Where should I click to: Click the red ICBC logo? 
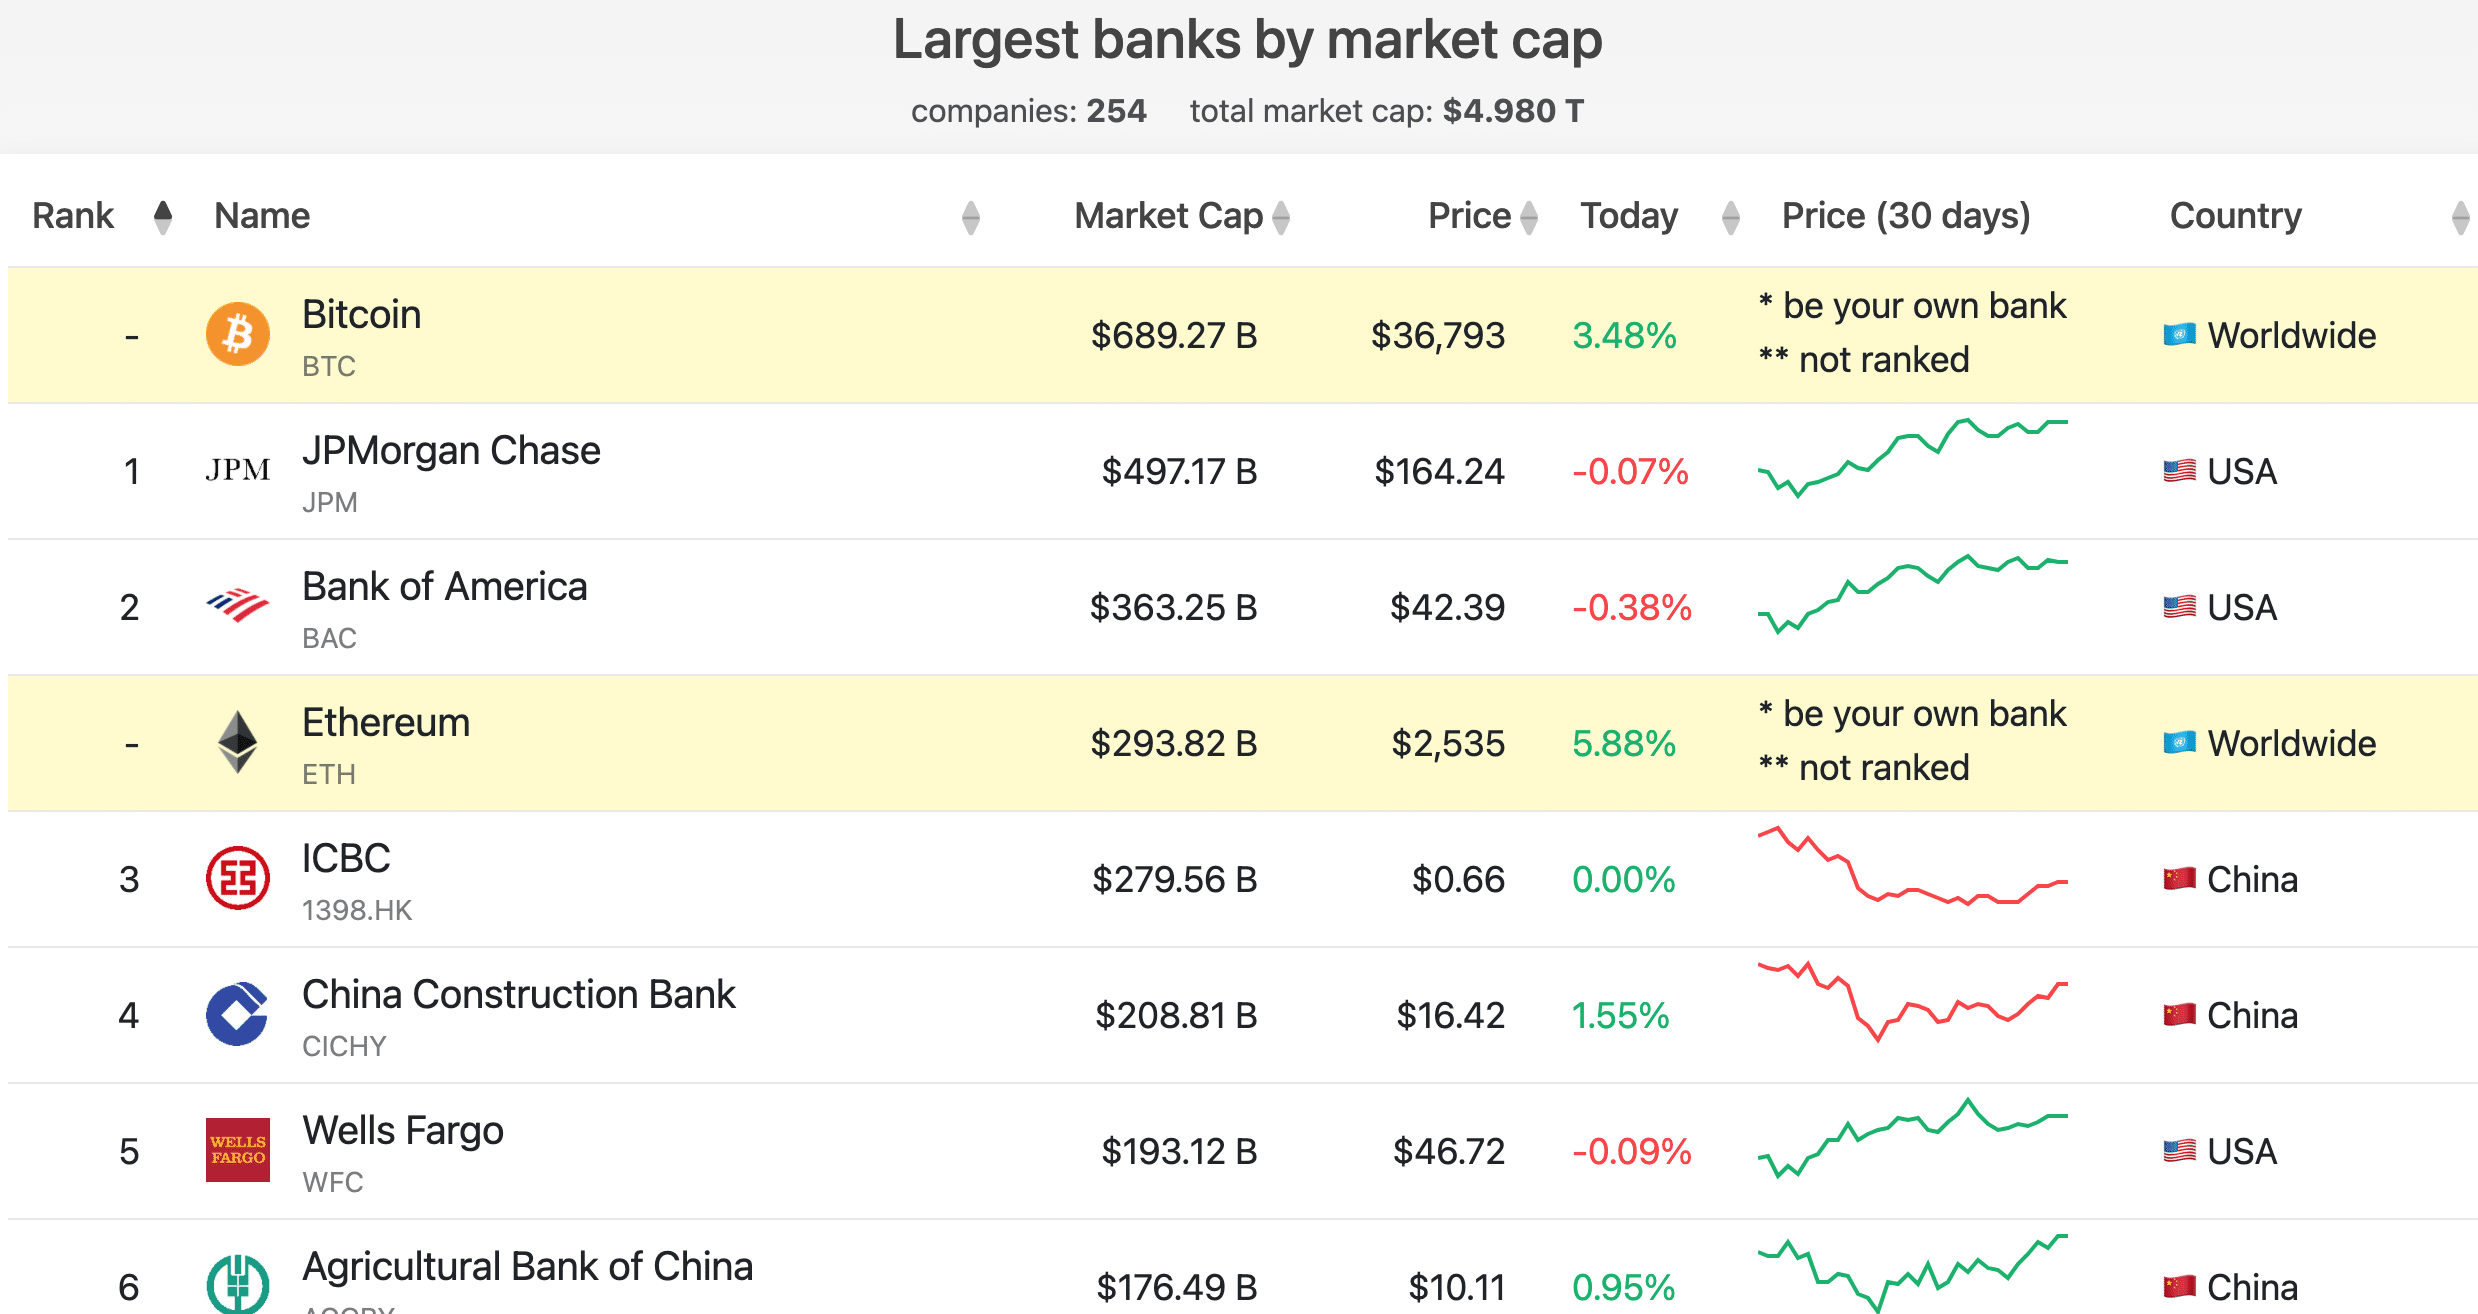click(237, 878)
